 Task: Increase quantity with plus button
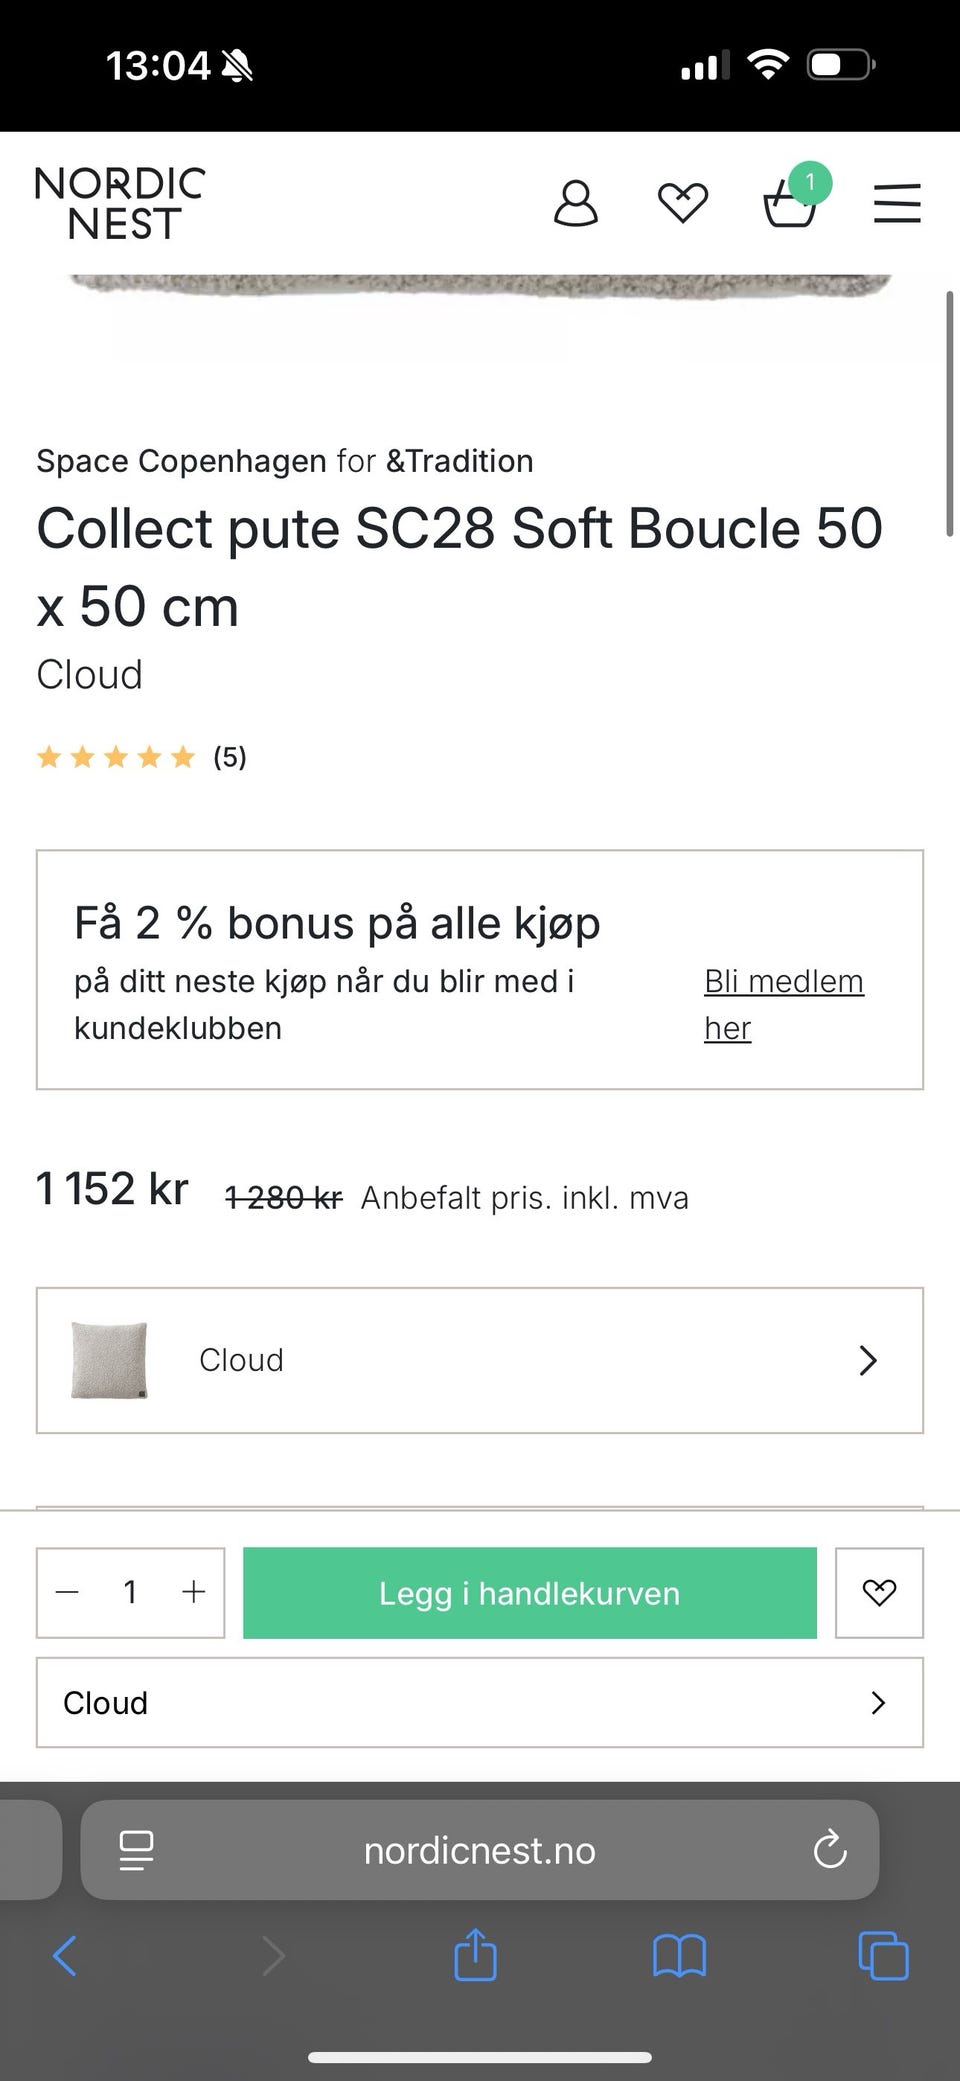193,1593
